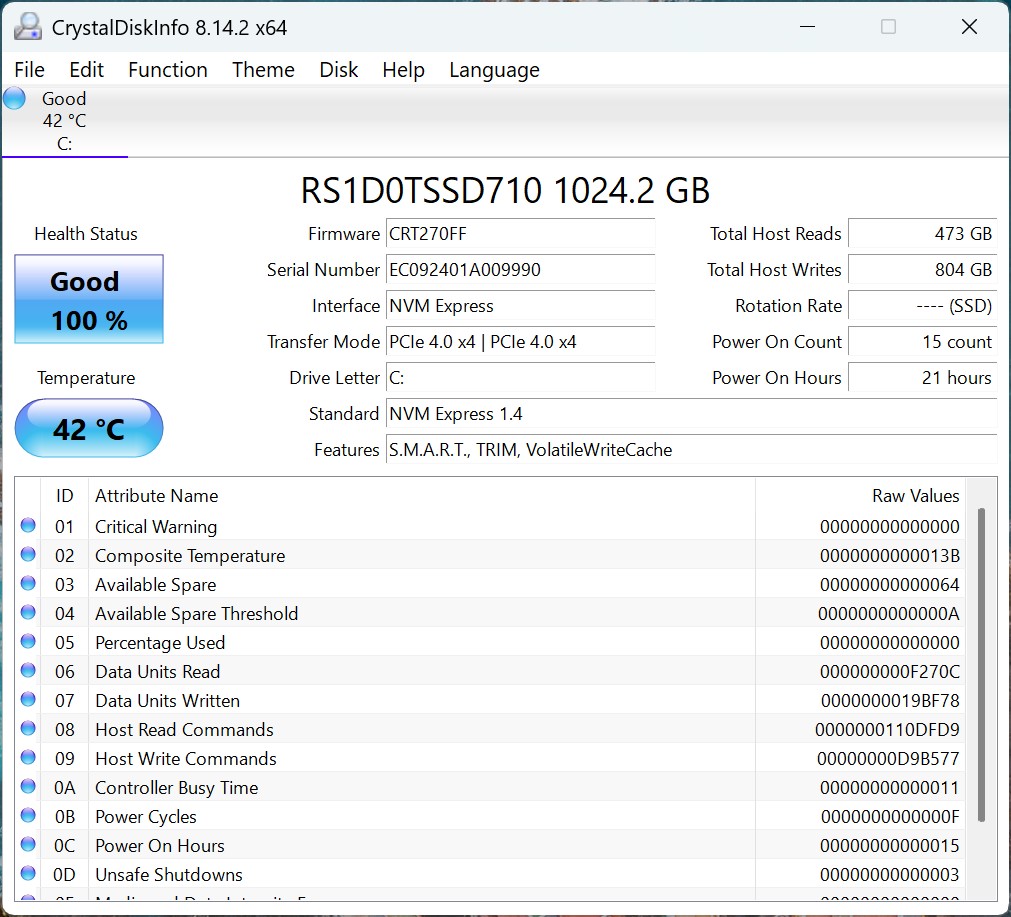Select the C: drive good status orb
The height and width of the screenshot is (917, 1011).
pos(15,98)
